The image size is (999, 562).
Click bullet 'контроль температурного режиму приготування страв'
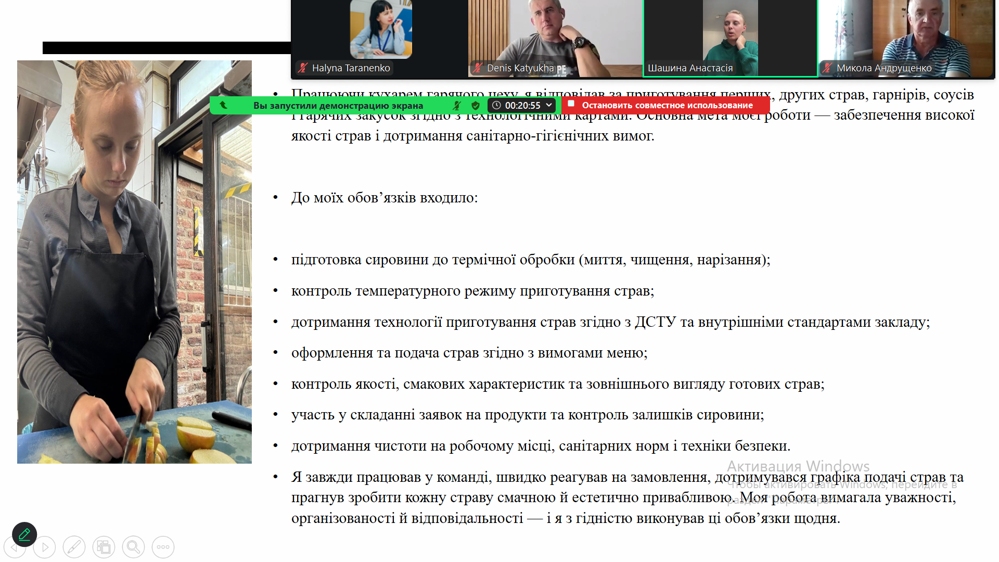pos(473,291)
